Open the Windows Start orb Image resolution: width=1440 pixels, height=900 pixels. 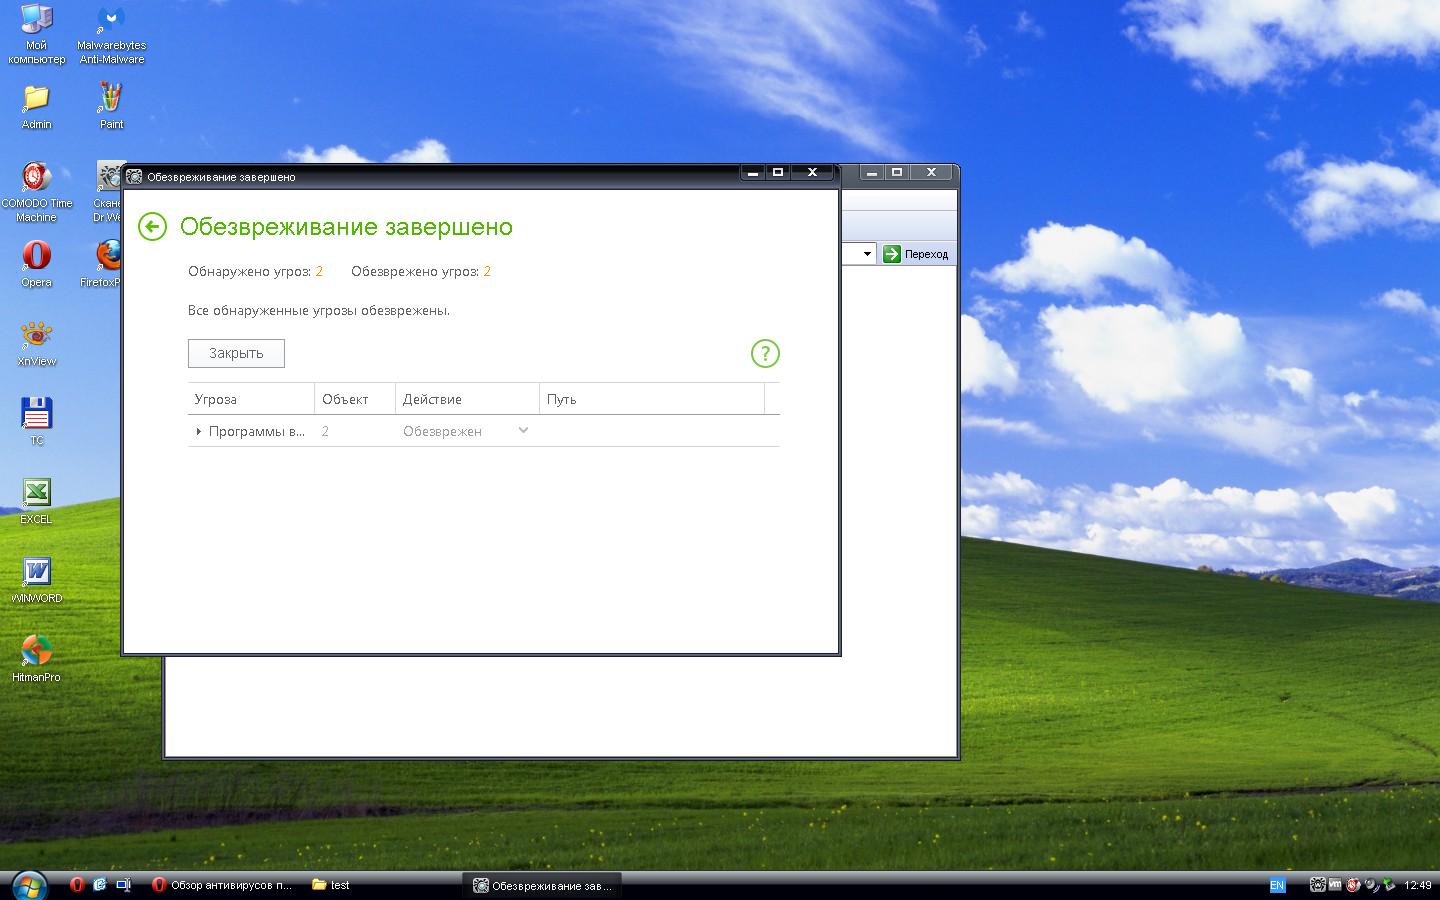click(x=27, y=884)
